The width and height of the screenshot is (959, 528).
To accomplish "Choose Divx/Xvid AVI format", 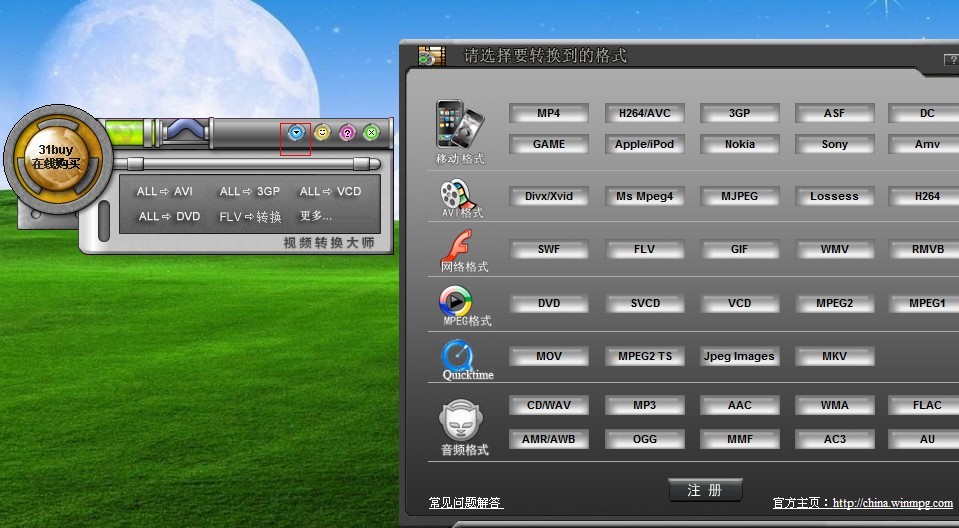I will (549, 196).
